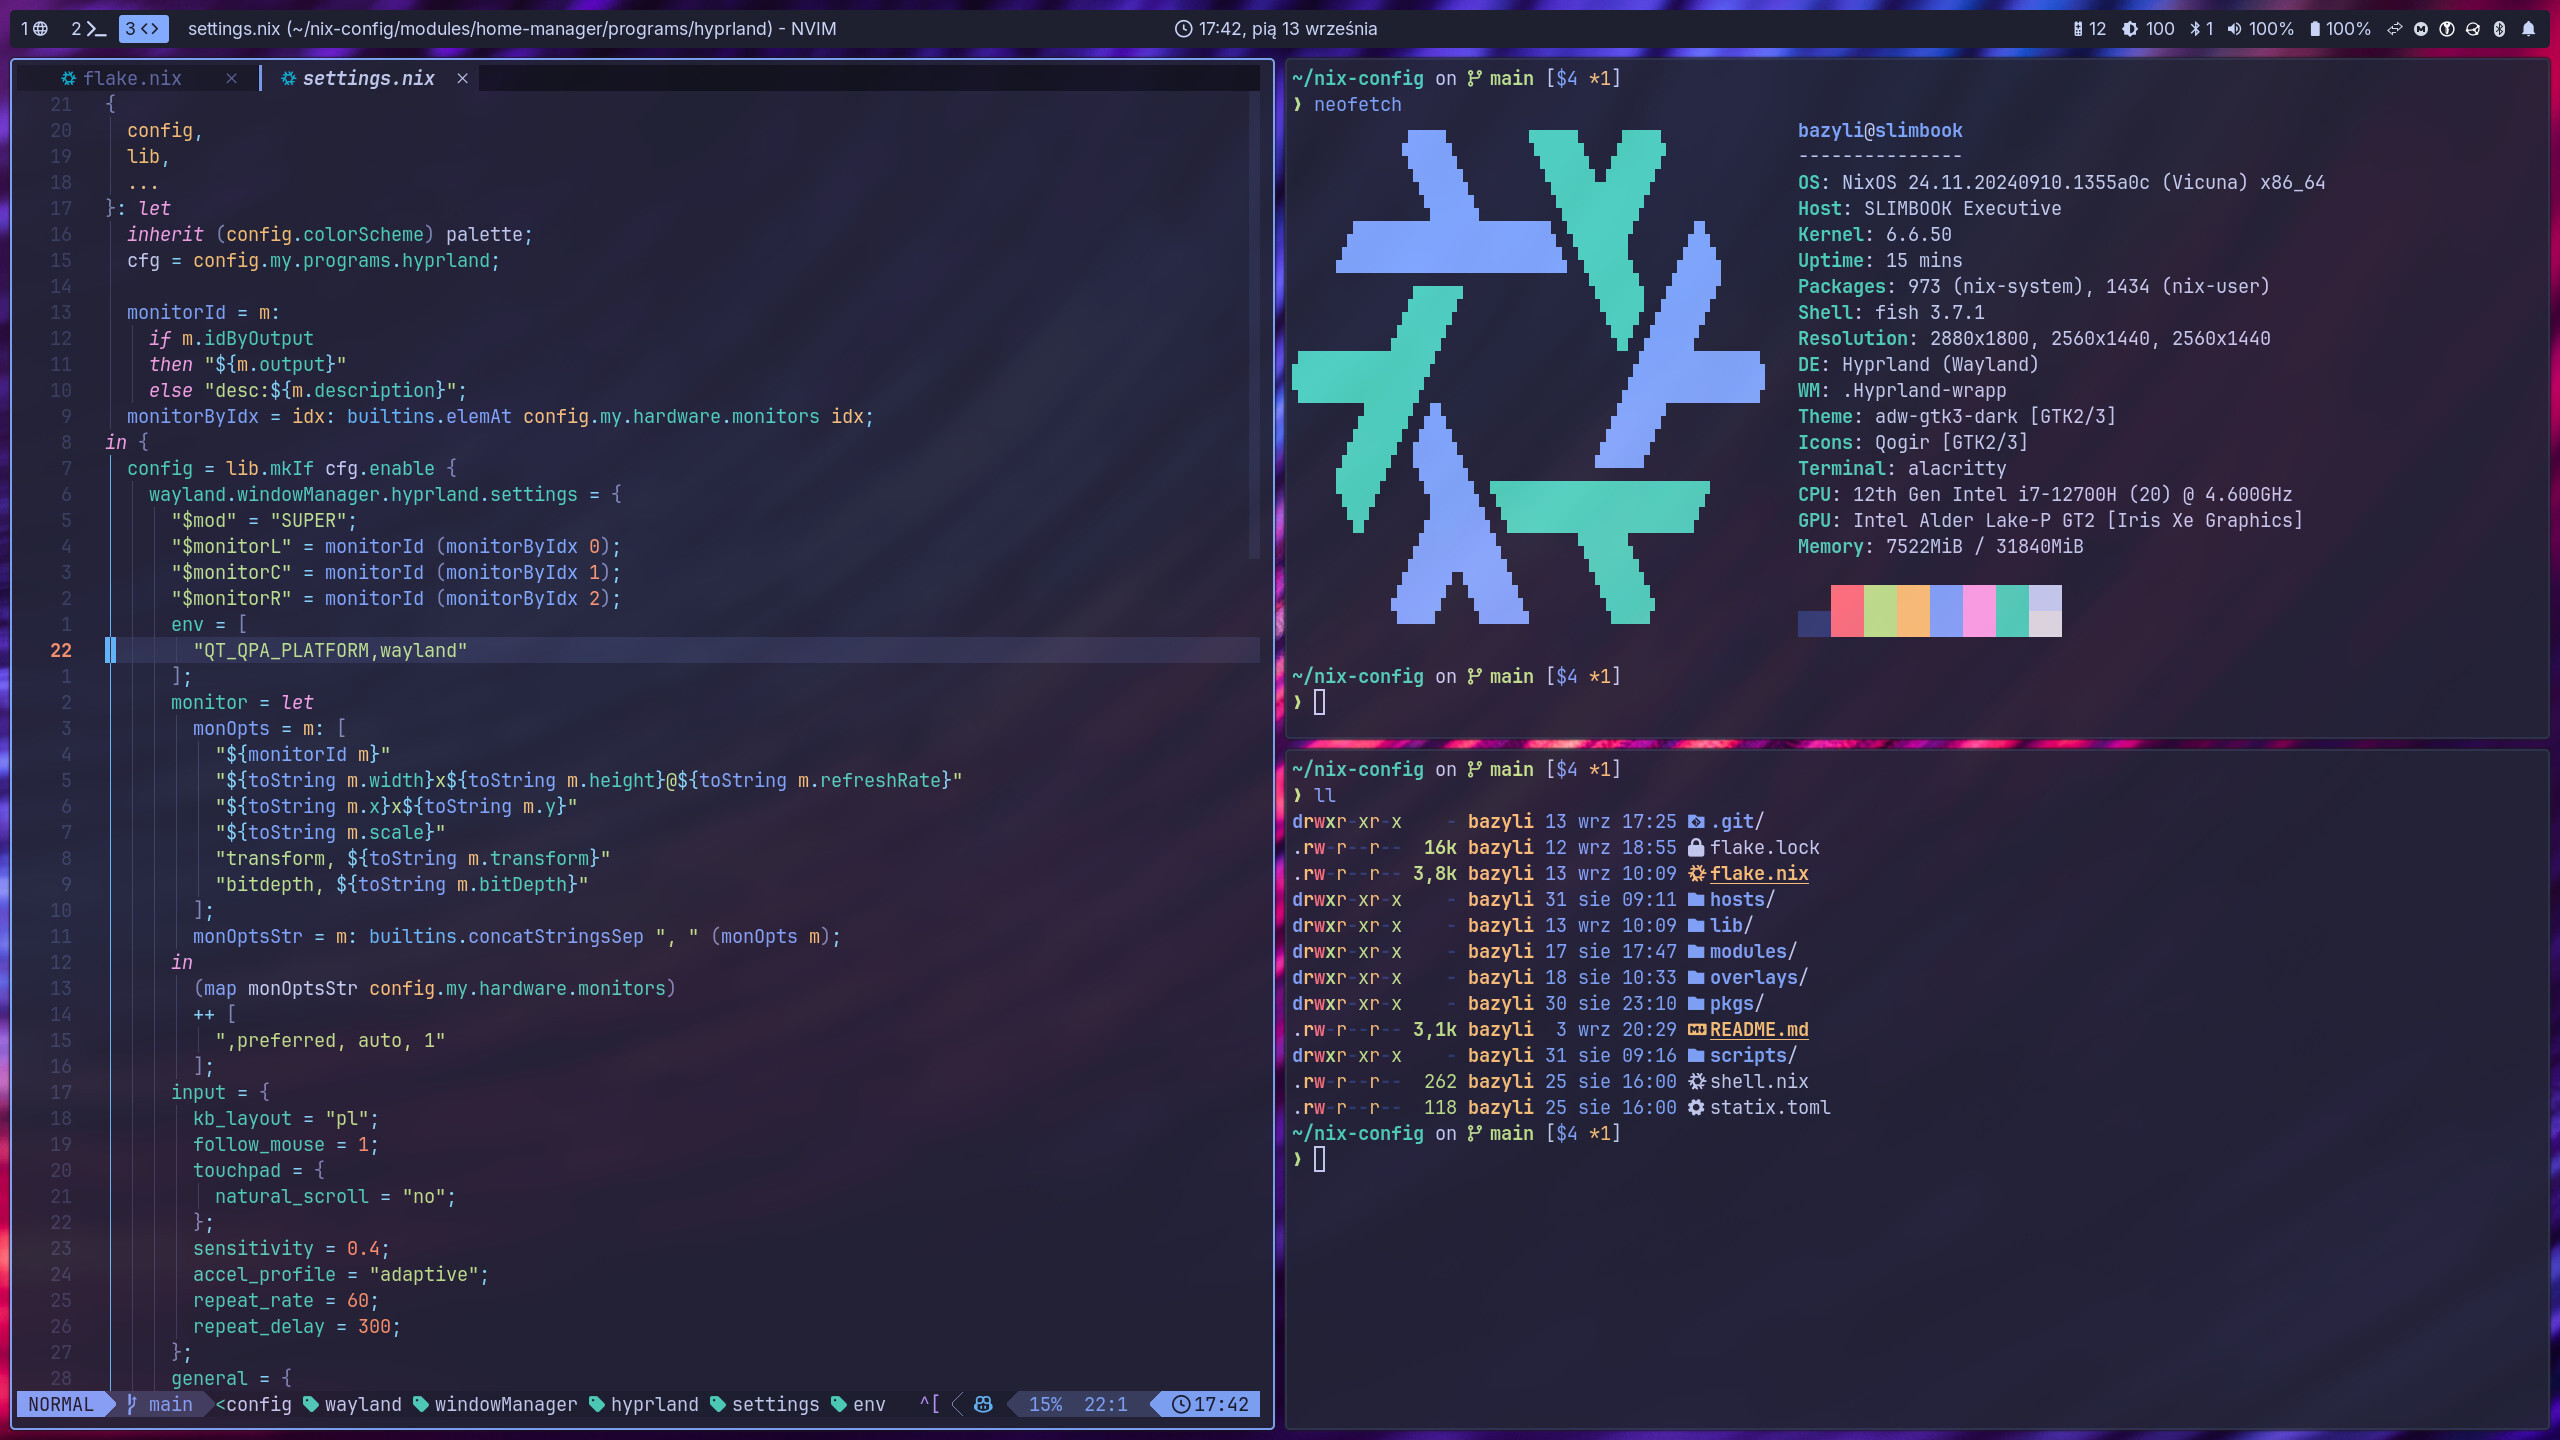Click the Copilot icon in nvim statusline
The height and width of the screenshot is (1440, 2560).
pyautogui.click(x=983, y=1404)
